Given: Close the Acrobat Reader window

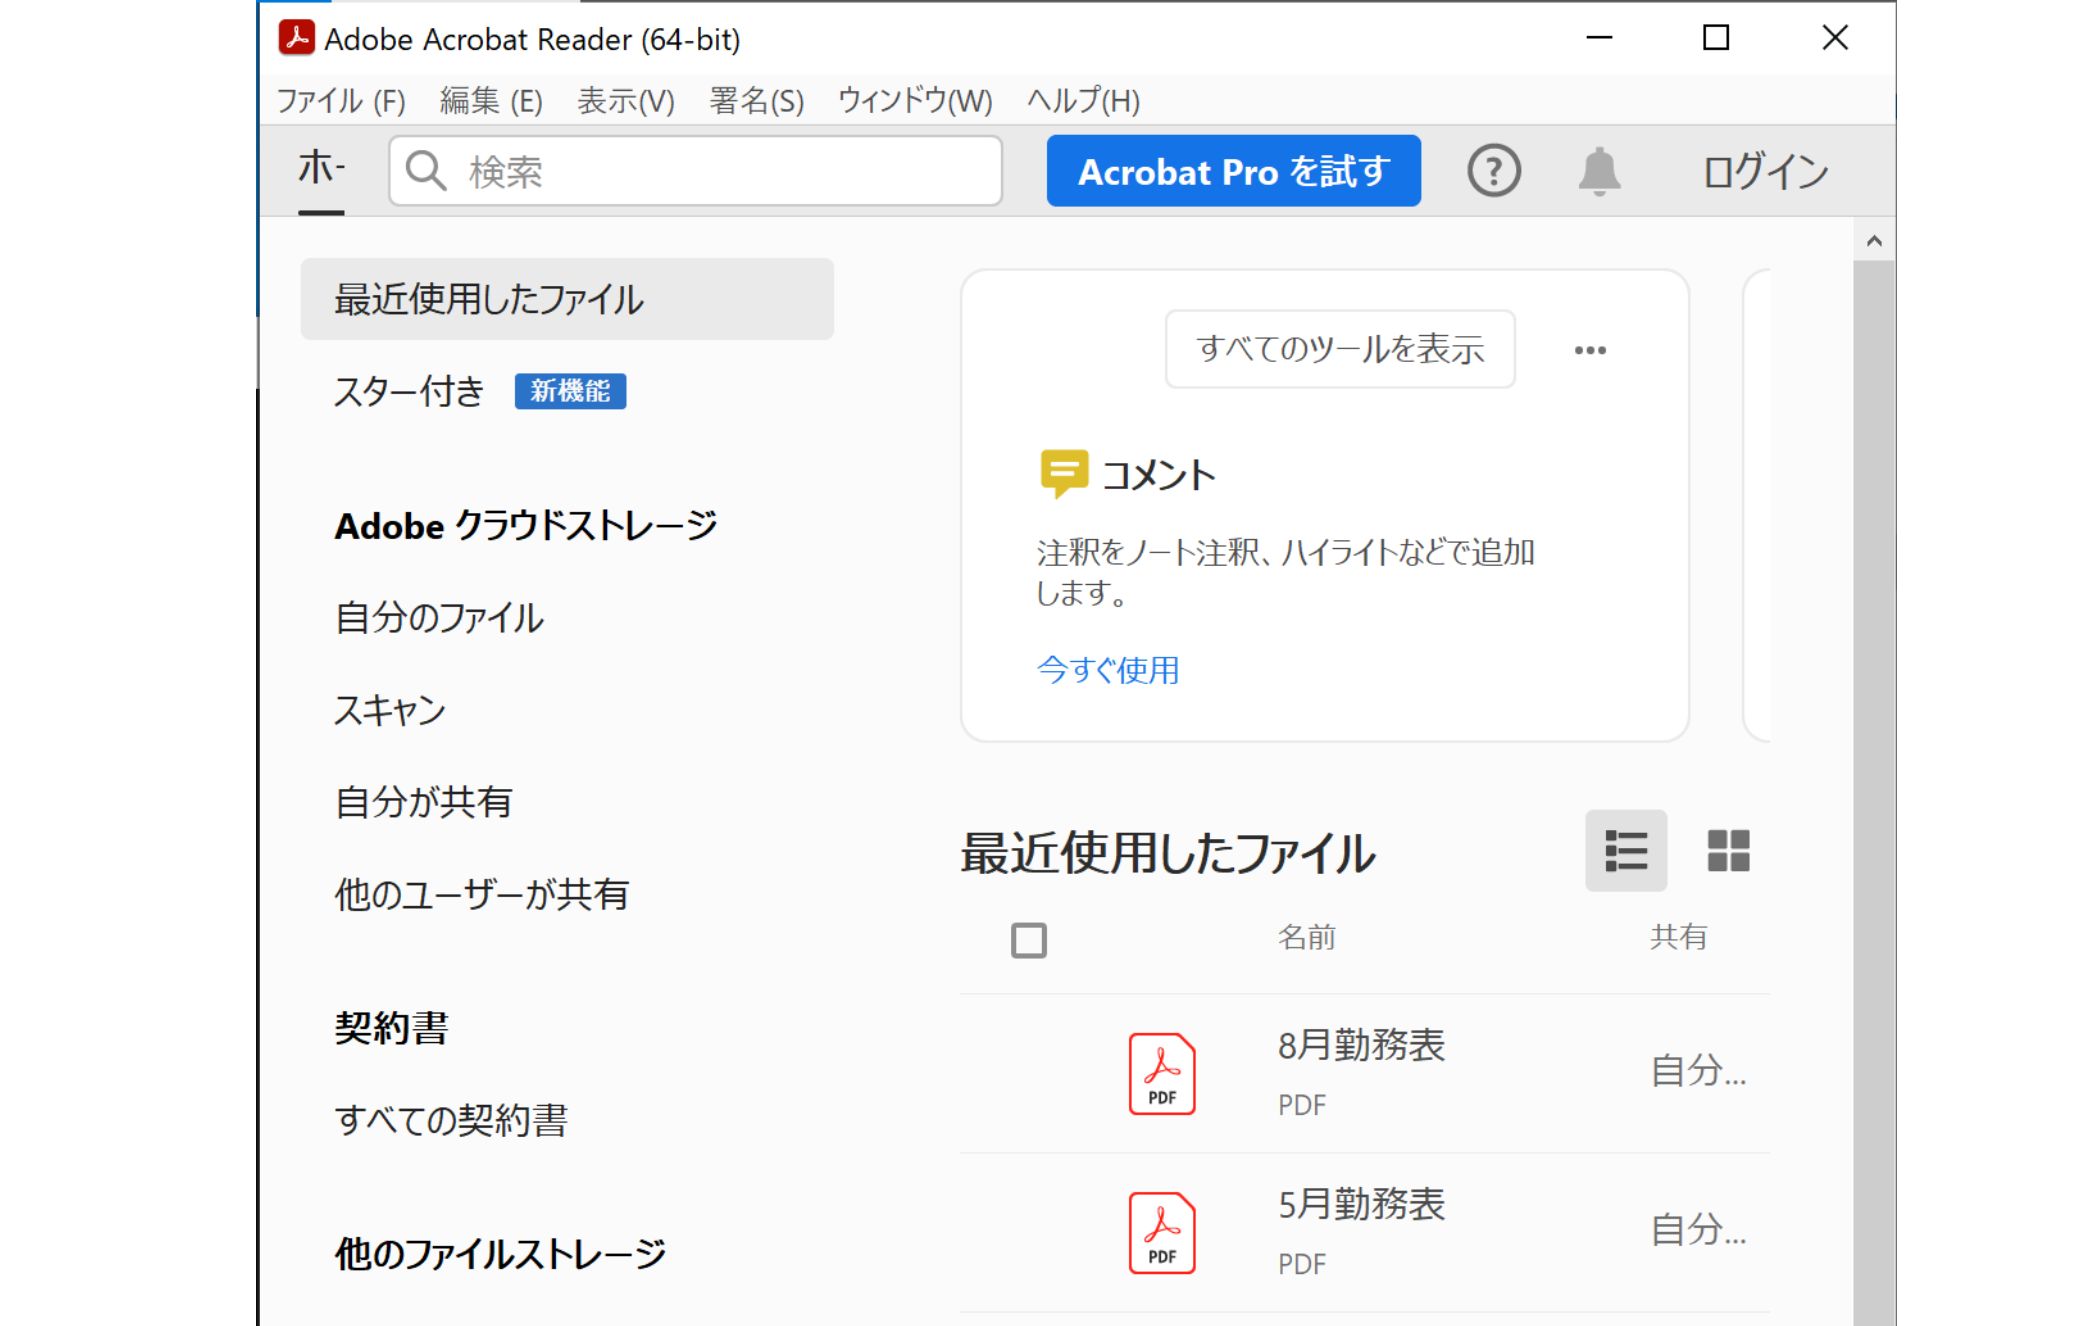Looking at the screenshot, I should click(x=1835, y=38).
